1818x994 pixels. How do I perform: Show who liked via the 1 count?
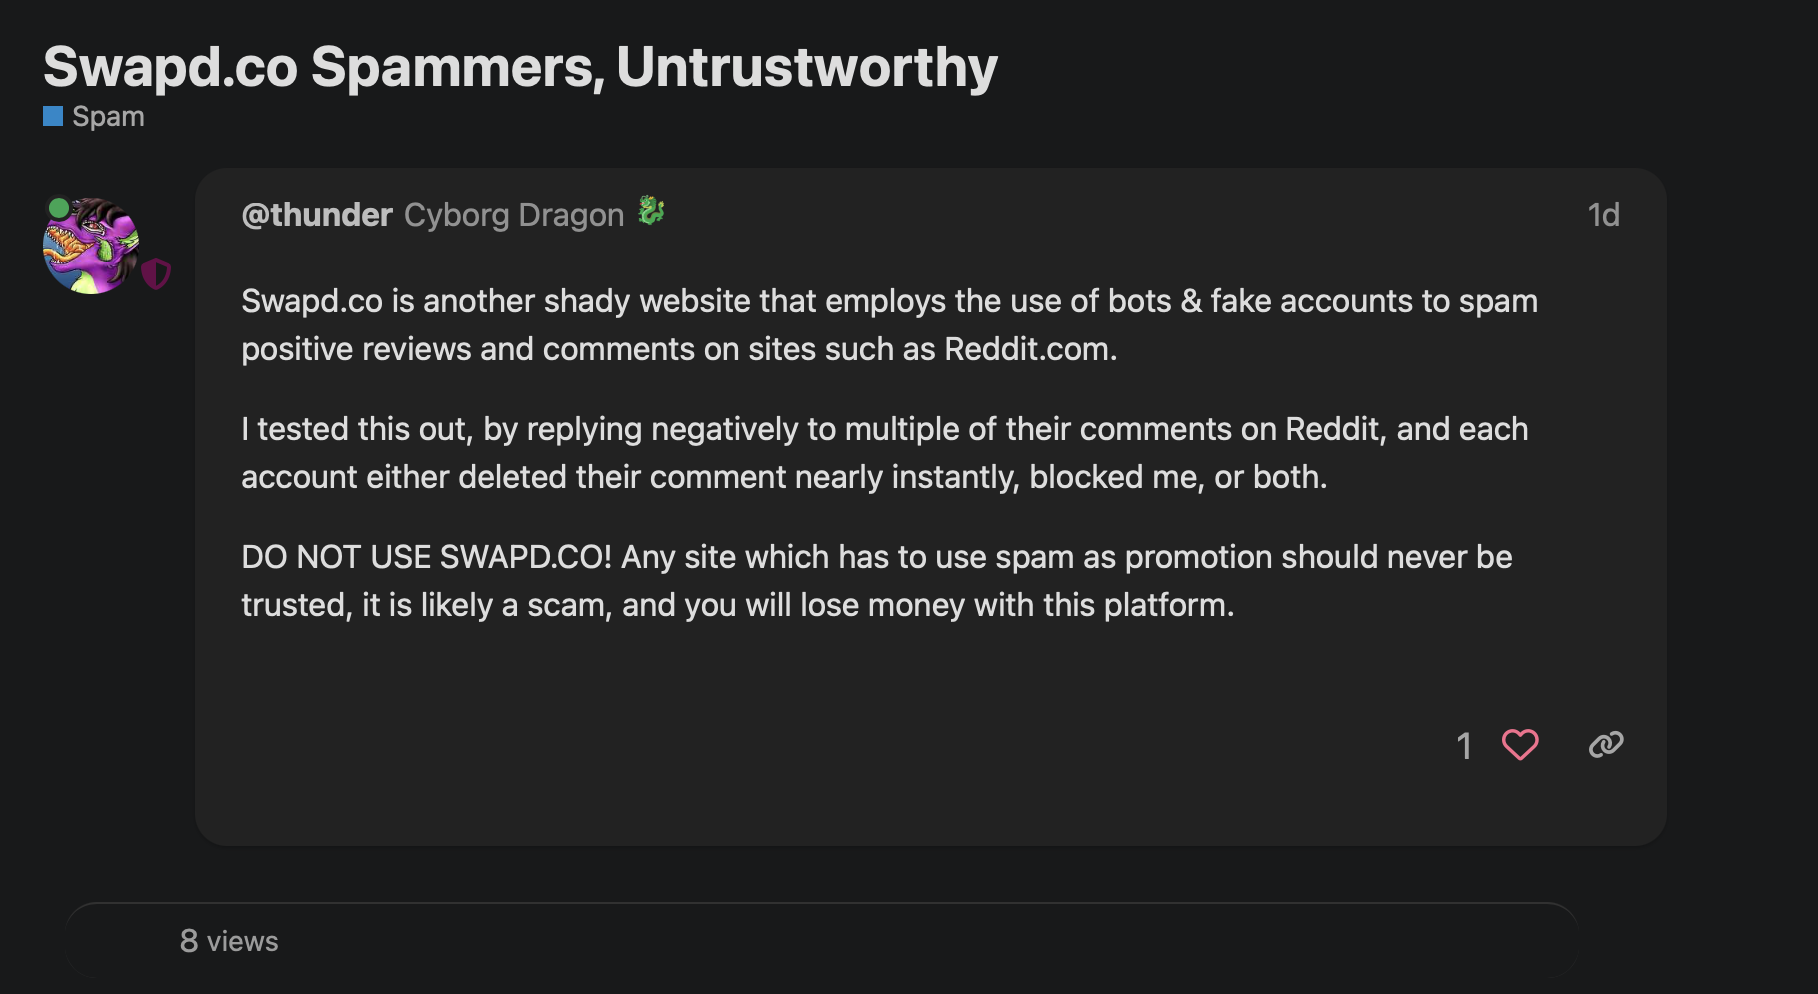(x=1464, y=746)
